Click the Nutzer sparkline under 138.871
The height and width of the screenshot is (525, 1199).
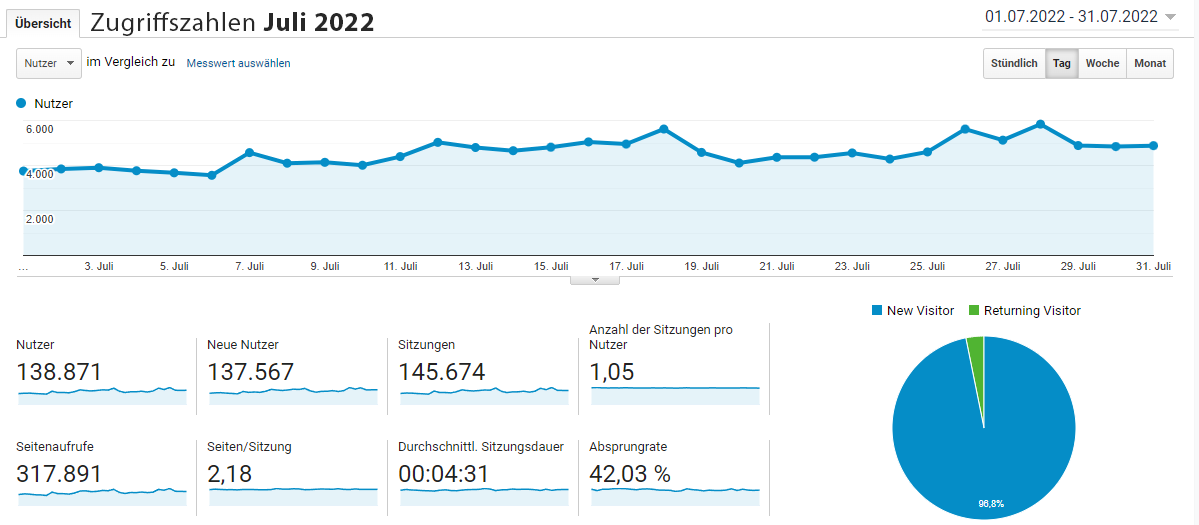coord(102,393)
